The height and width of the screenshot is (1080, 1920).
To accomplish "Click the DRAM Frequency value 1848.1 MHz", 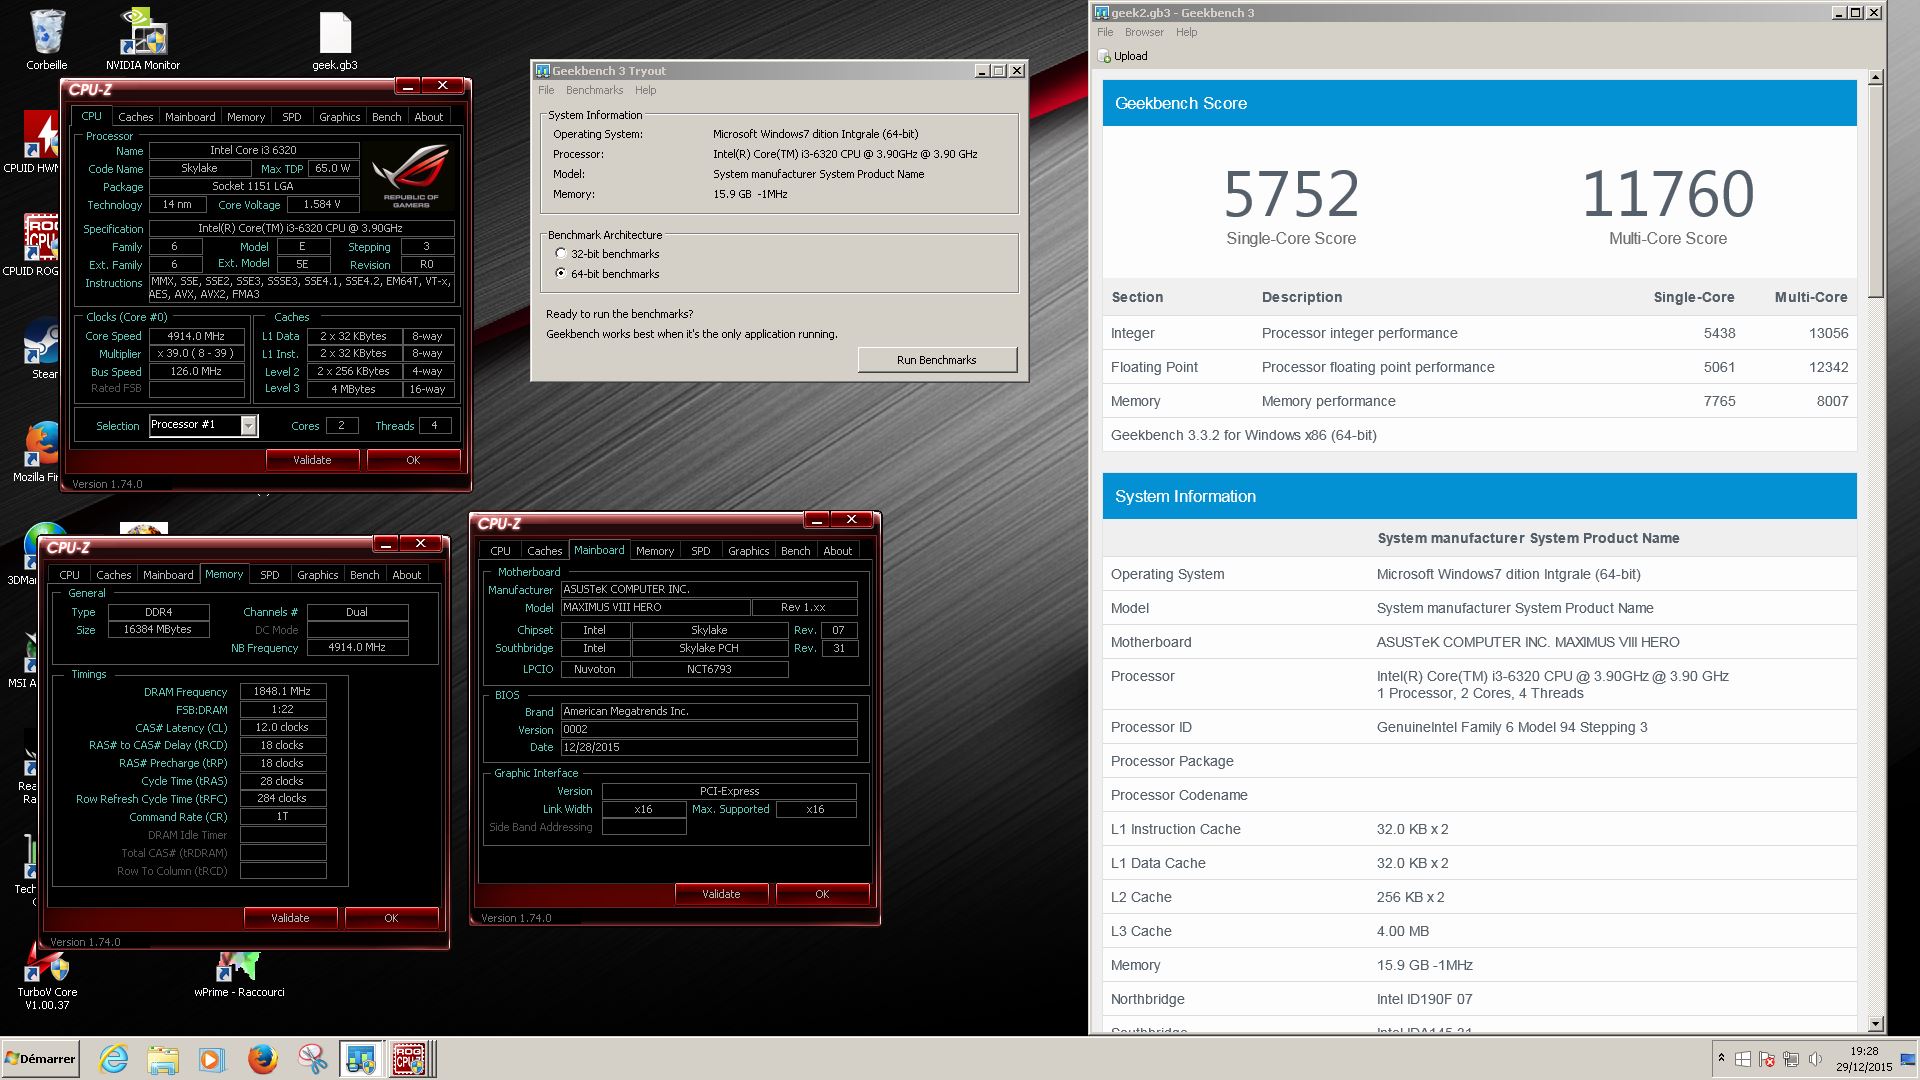I will click(283, 691).
